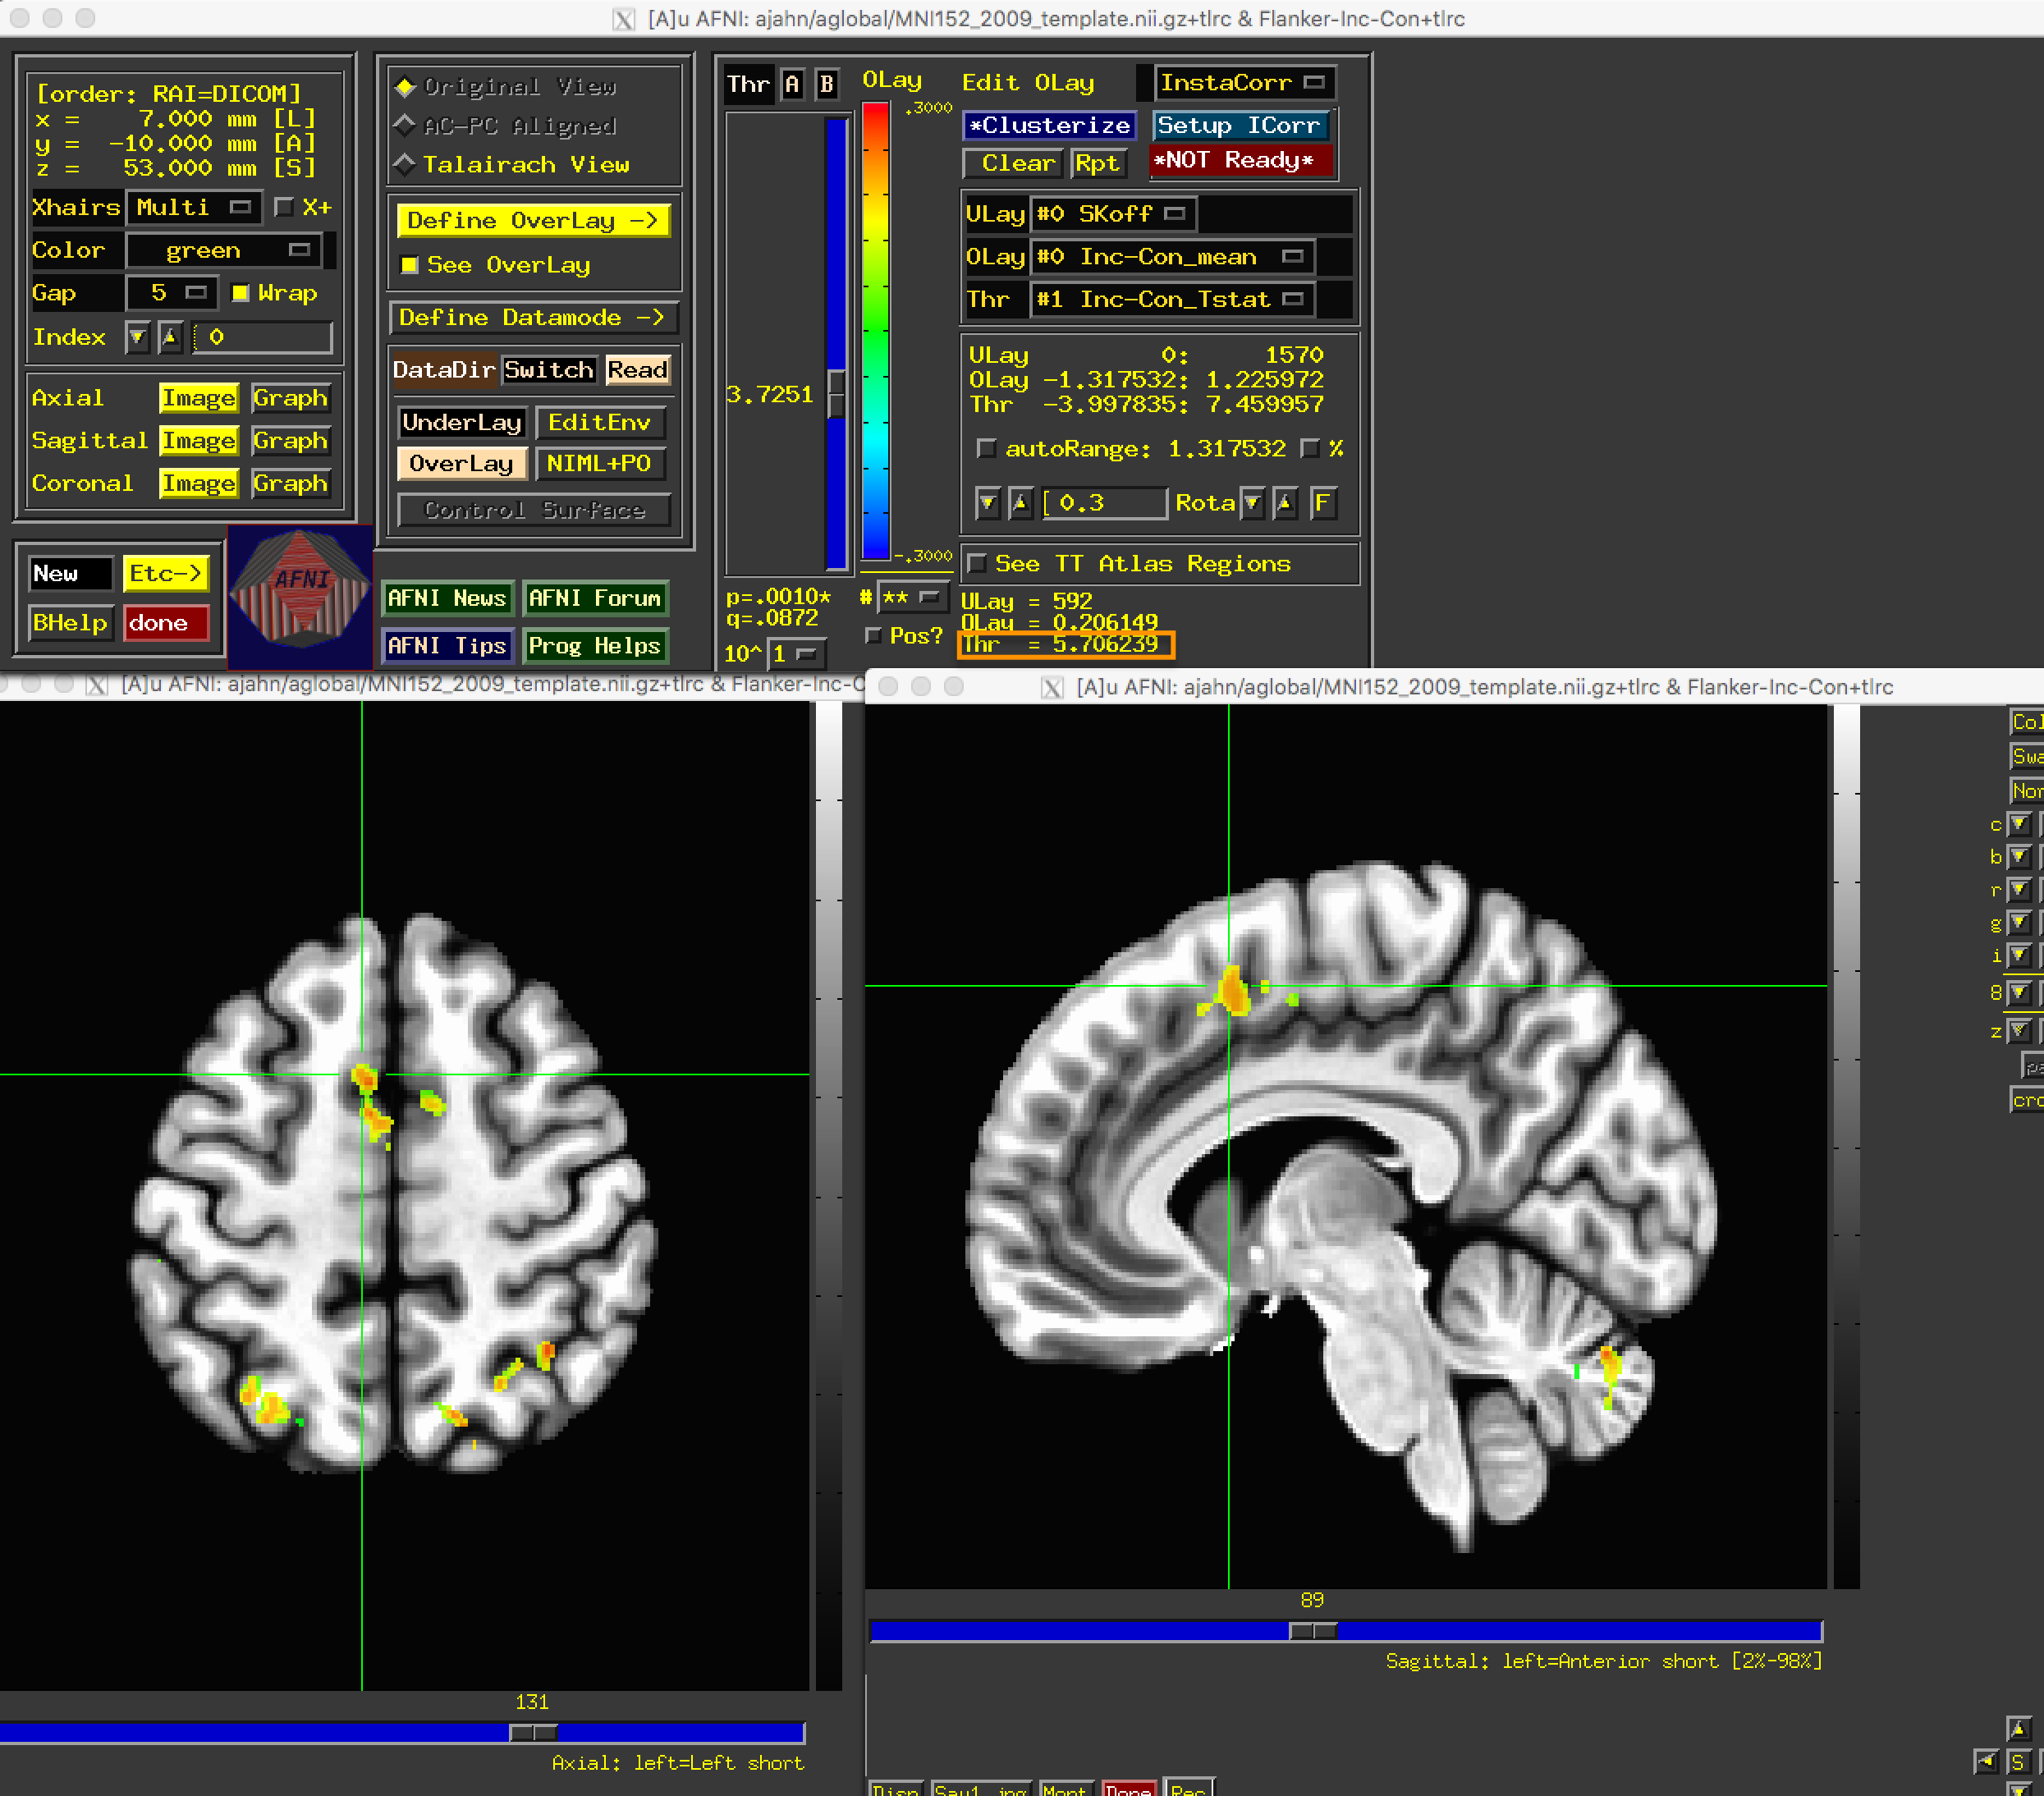Image resolution: width=2044 pixels, height=1796 pixels.
Task: Open the Xhairs Multi dropdown
Action: point(195,207)
